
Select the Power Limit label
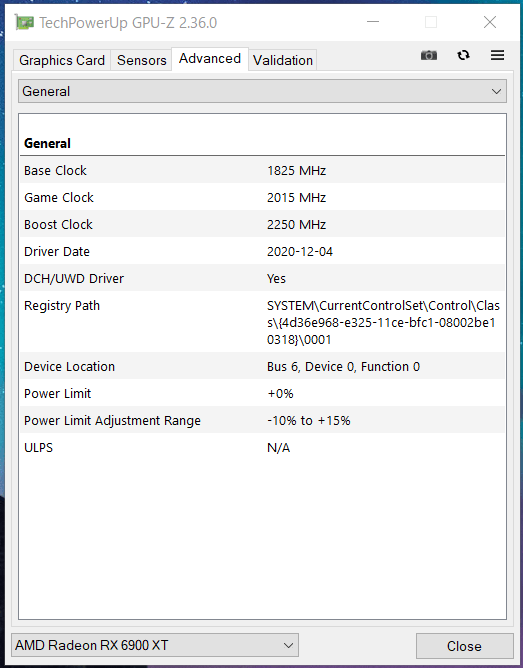click(57, 393)
